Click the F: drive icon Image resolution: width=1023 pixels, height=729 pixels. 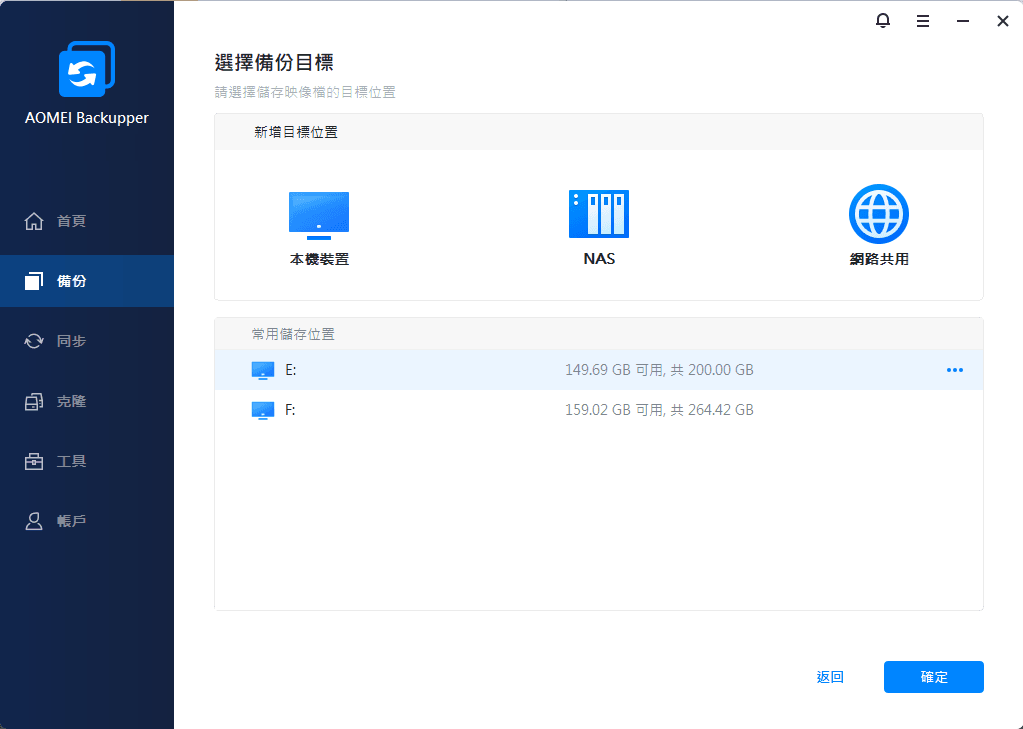tap(263, 411)
